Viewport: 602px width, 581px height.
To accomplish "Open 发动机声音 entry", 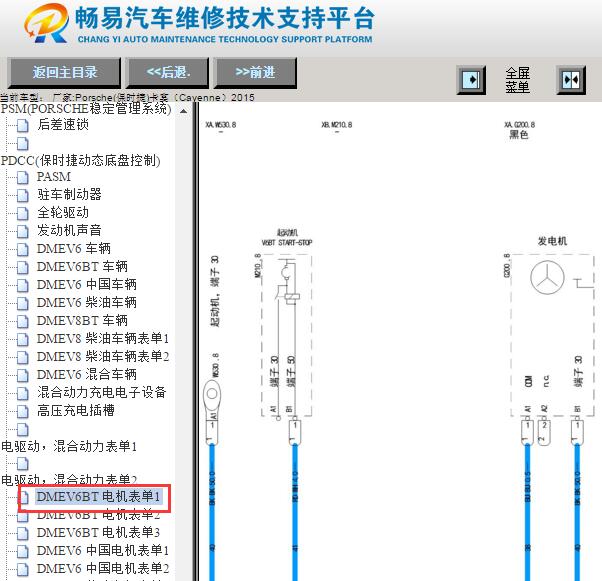I will click(x=69, y=230).
